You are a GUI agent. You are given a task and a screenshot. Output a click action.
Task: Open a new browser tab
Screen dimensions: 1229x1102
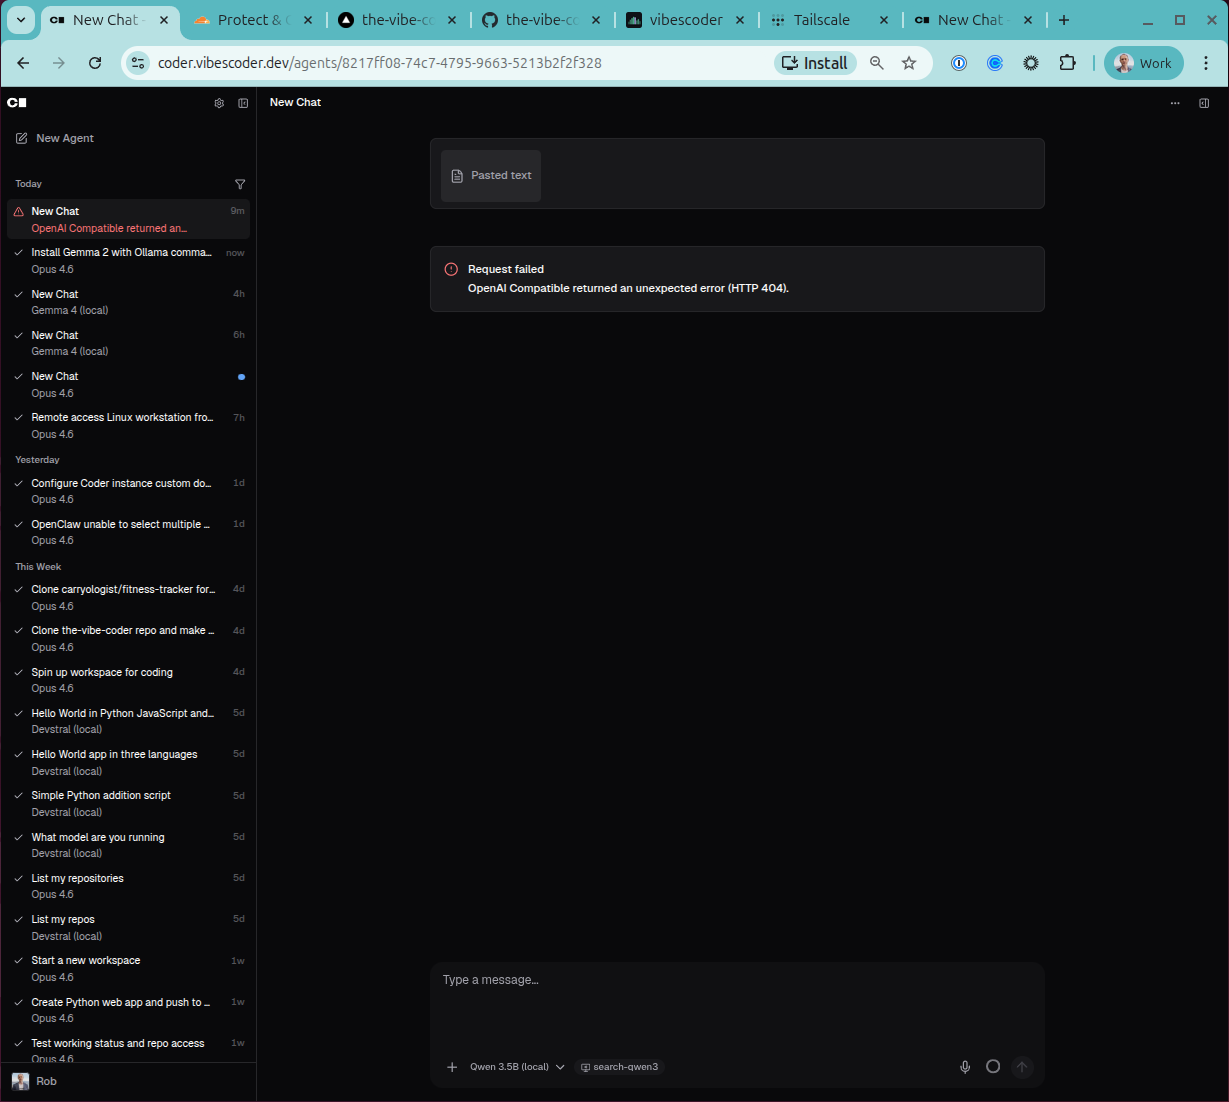pos(1064,20)
